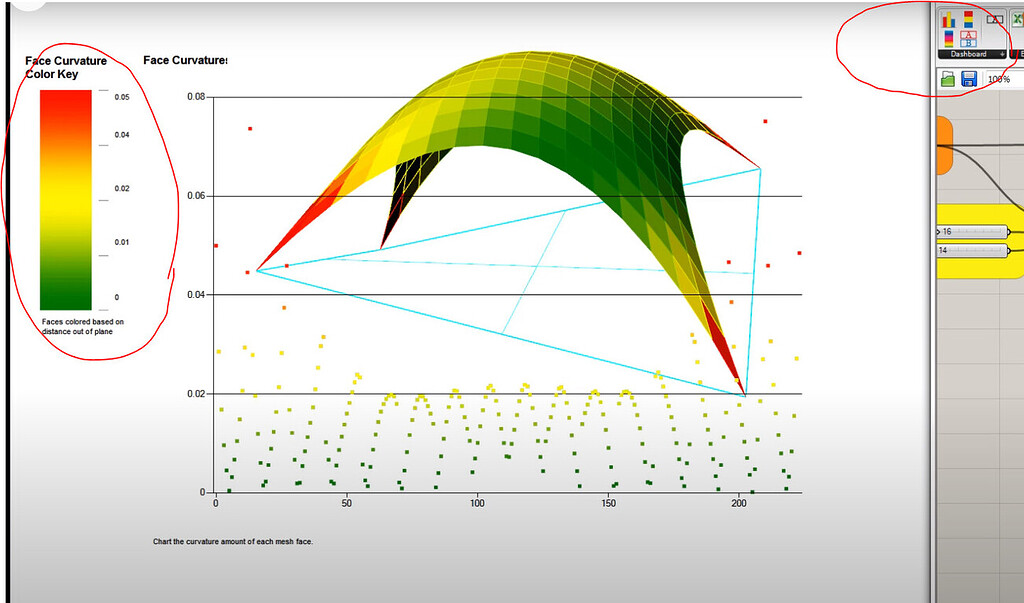
Task: Select the value display frame icon
Action: (x=995, y=18)
